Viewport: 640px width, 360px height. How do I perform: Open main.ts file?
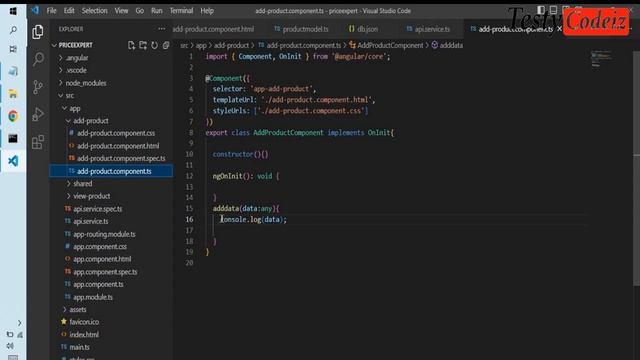tap(79, 347)
